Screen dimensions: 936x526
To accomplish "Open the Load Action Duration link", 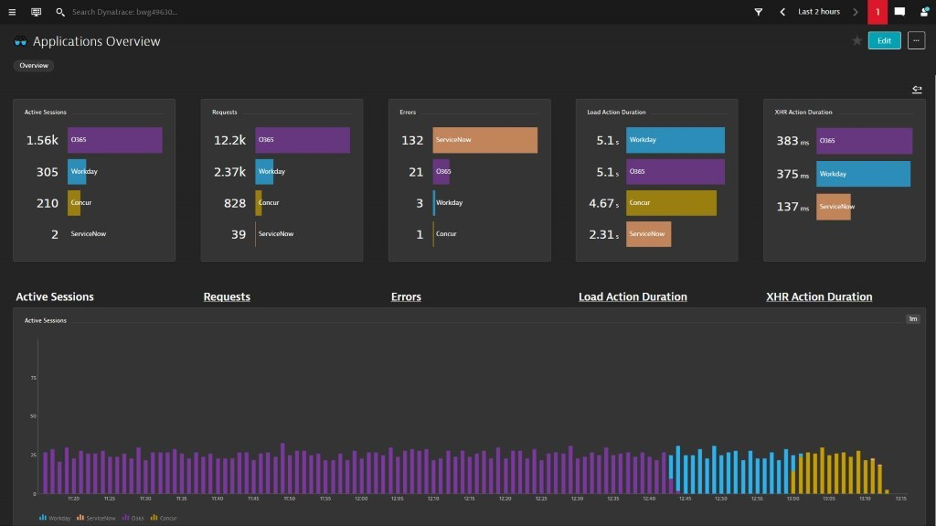I will point(633,297).
